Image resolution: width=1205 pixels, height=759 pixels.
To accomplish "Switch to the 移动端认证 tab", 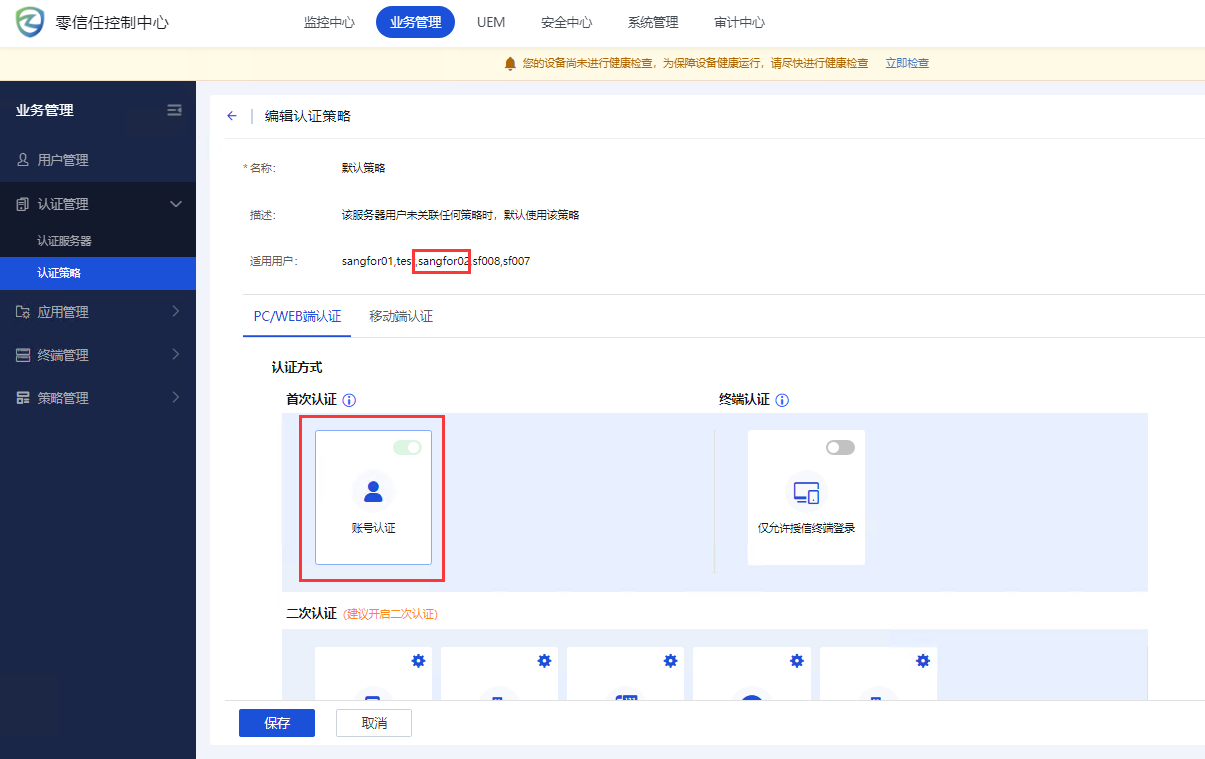I will [x=401, y=316].
